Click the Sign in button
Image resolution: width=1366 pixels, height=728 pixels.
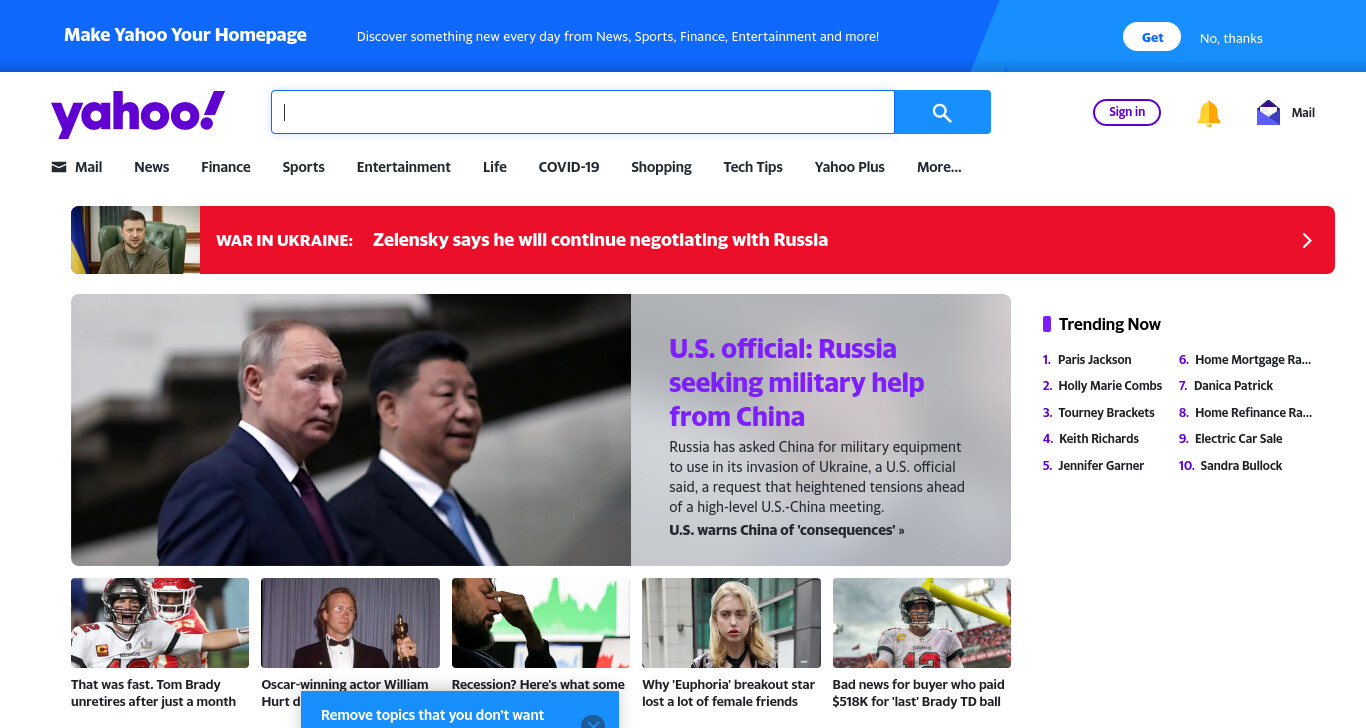1127,112
